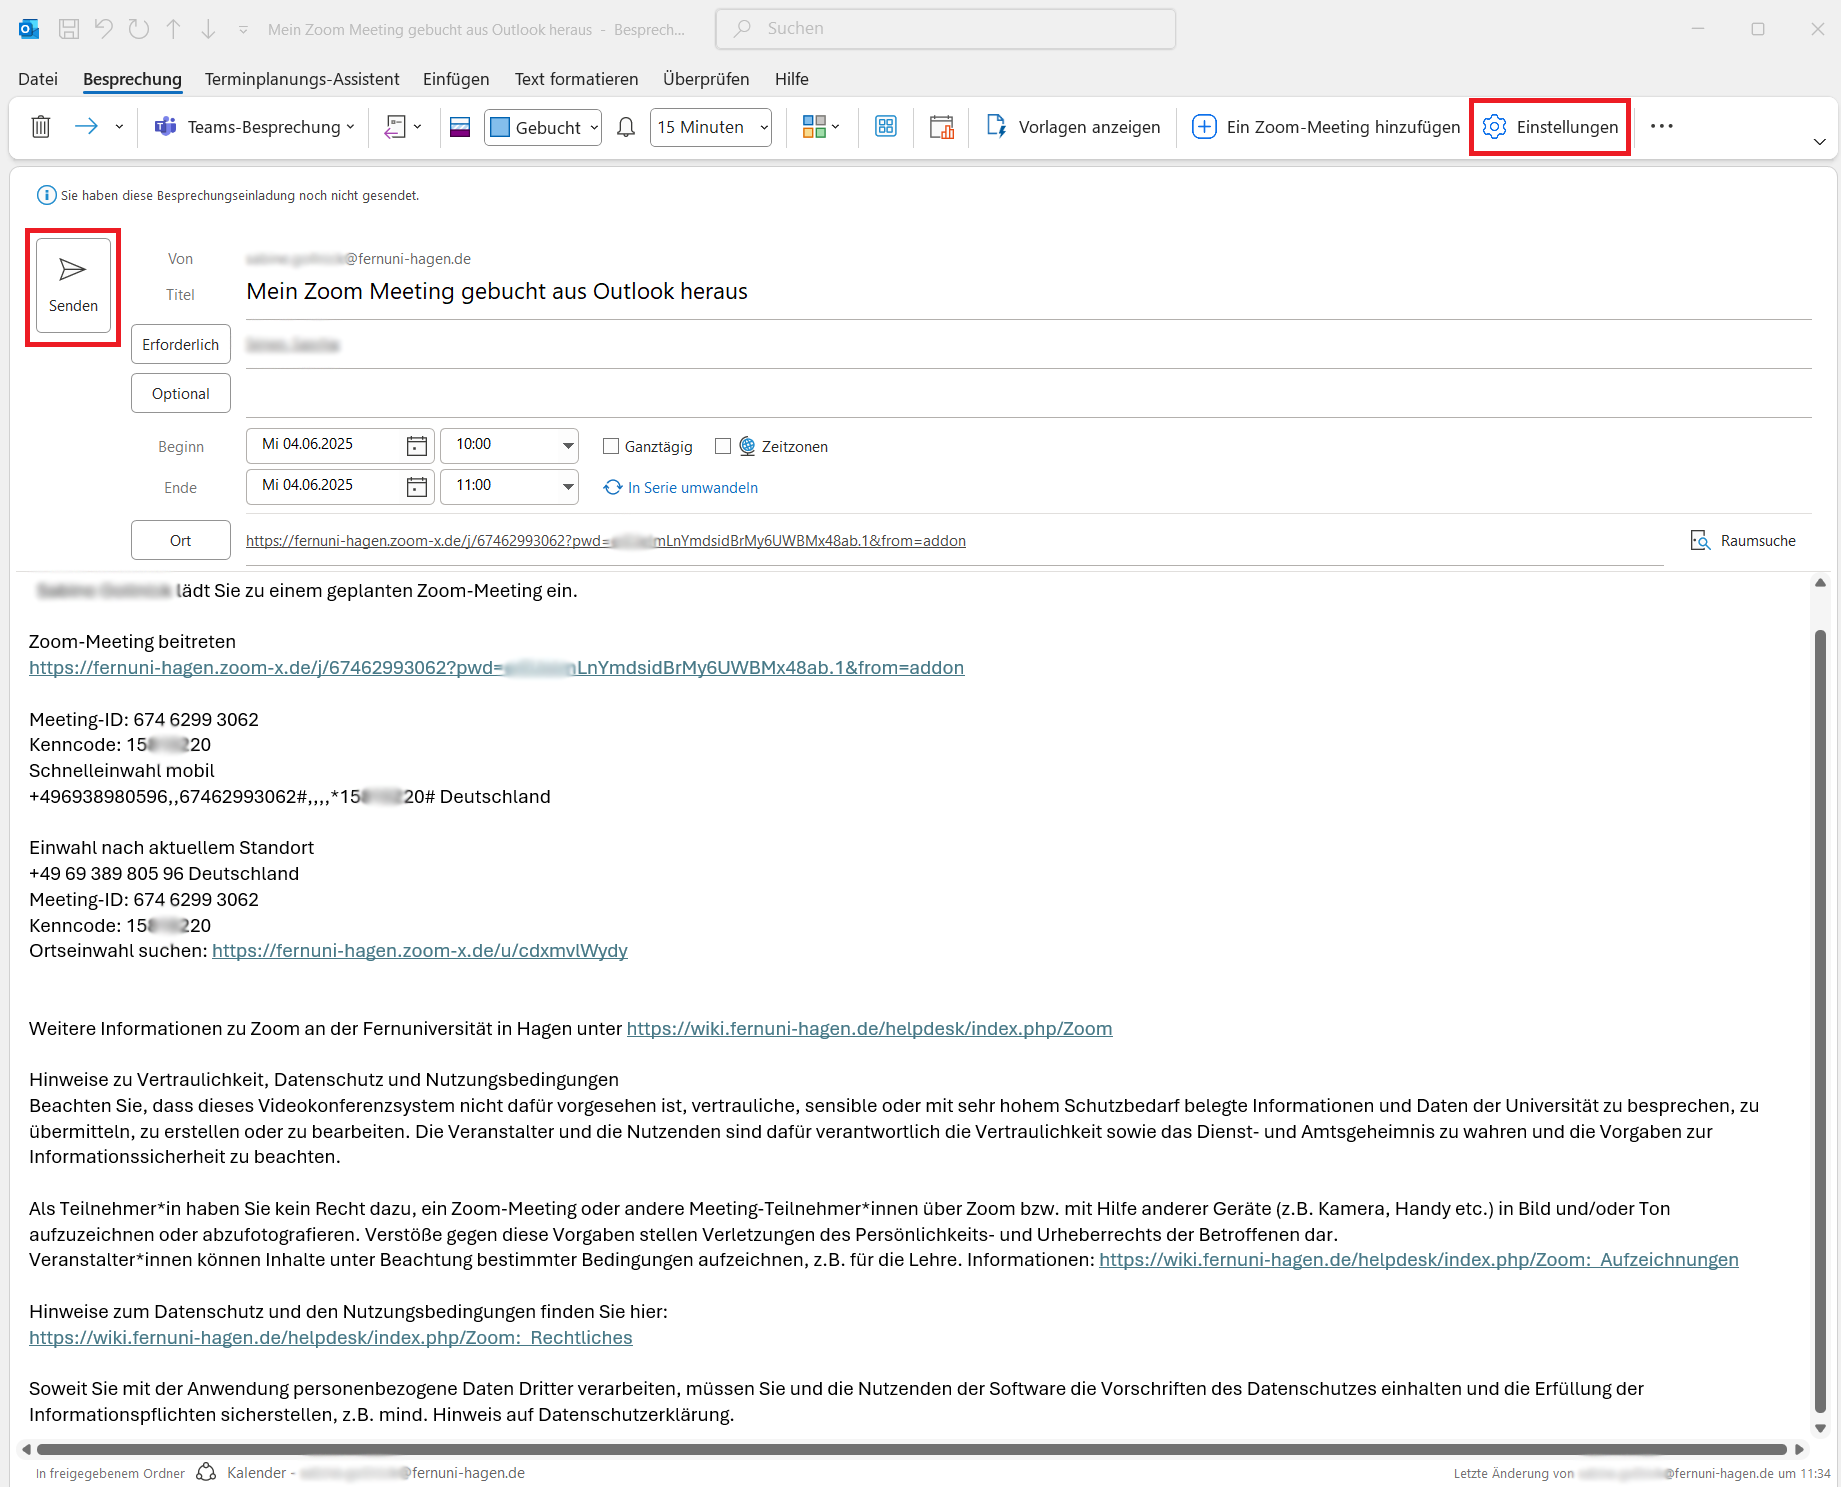The height and width of the screenshot is (1487, 1841).
Task: Click the Forward arrow icon
Action: click(87, 126)
